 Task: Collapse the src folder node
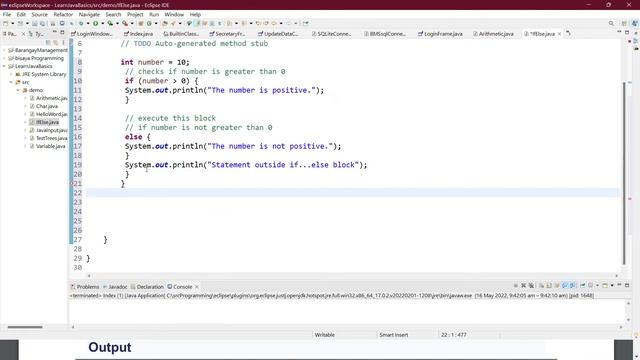[11, 82]
